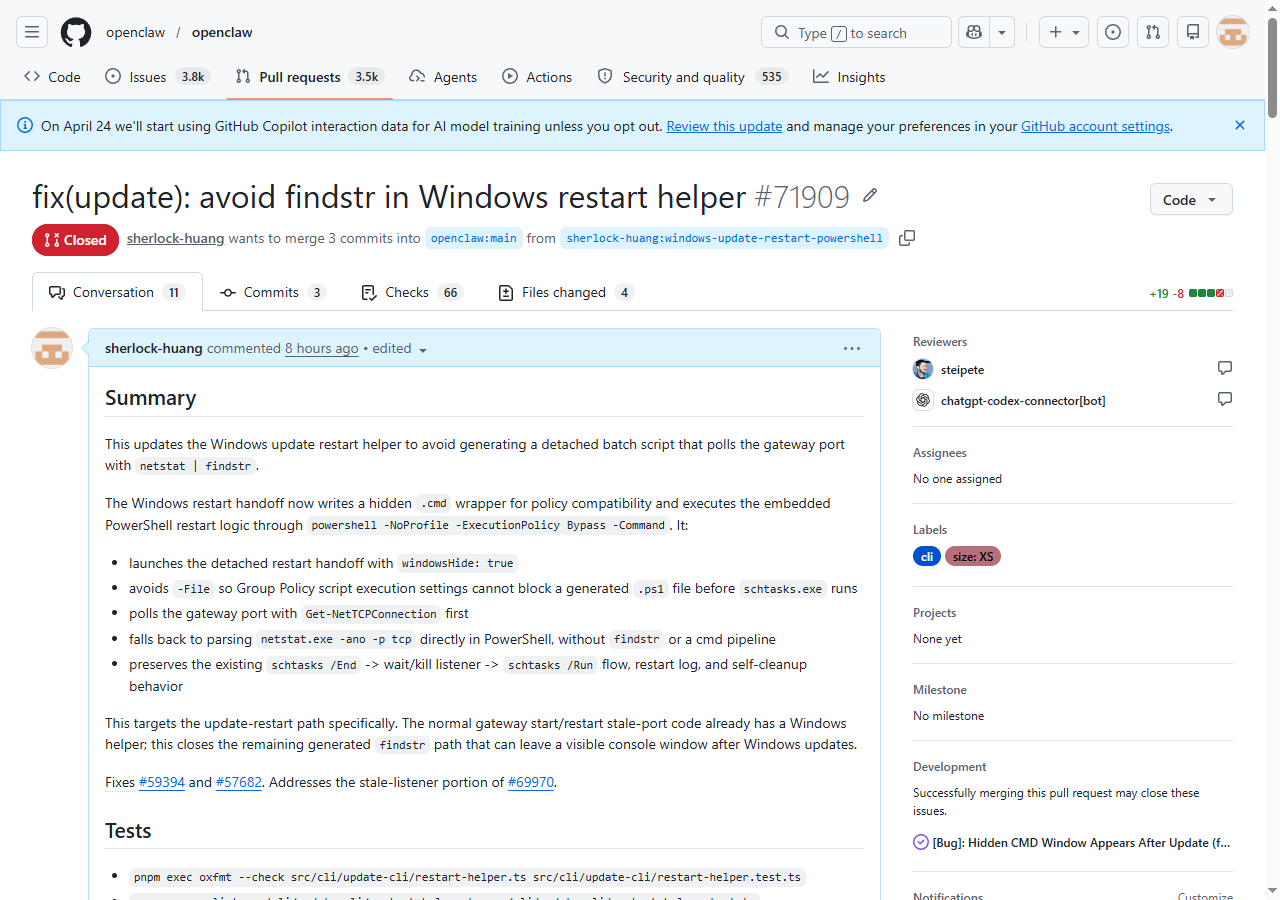
Task: Click sherlock-huang author name in comment
Action: [154, 348]
